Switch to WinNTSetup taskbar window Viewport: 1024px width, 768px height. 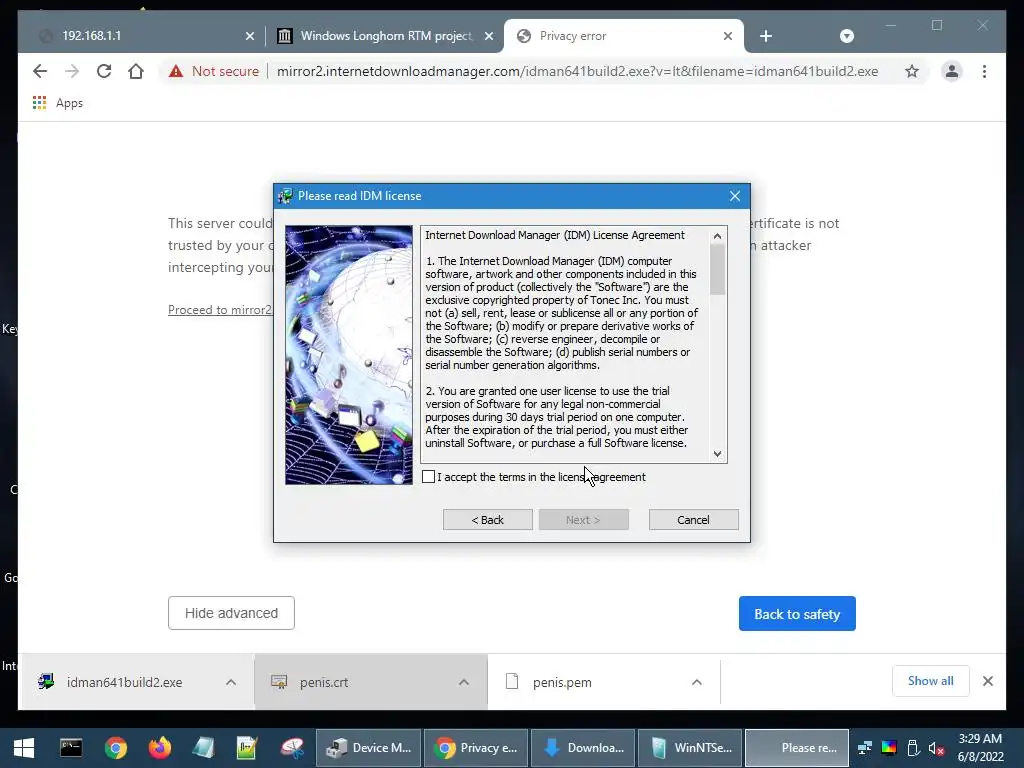690,748
